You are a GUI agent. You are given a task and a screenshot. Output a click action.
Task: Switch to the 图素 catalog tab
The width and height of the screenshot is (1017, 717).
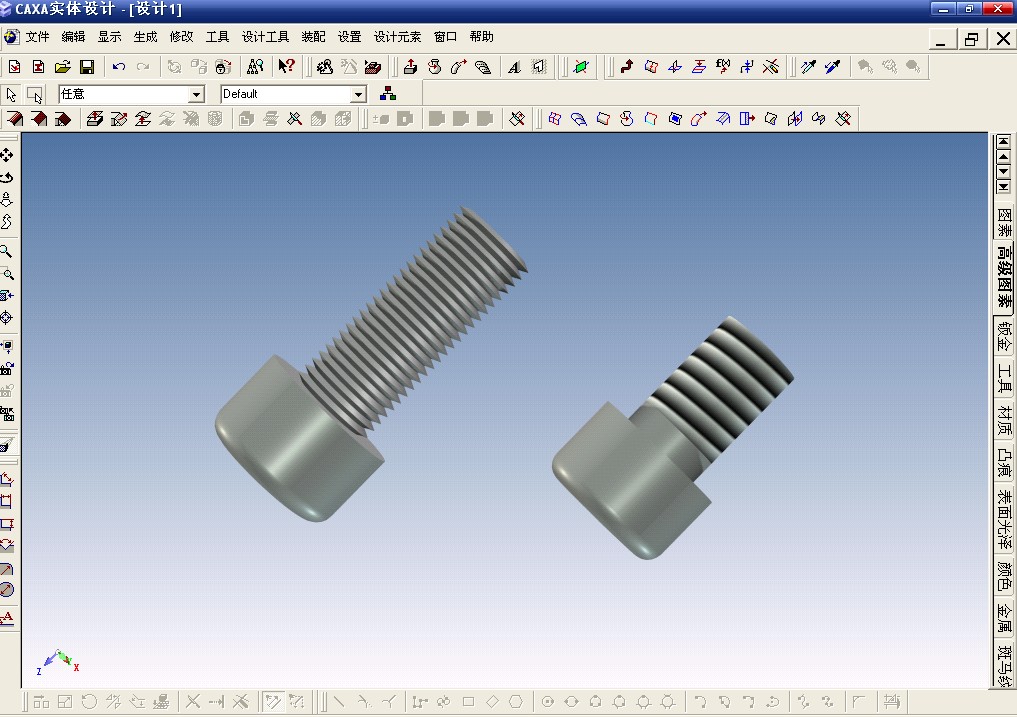point(1004,223)
